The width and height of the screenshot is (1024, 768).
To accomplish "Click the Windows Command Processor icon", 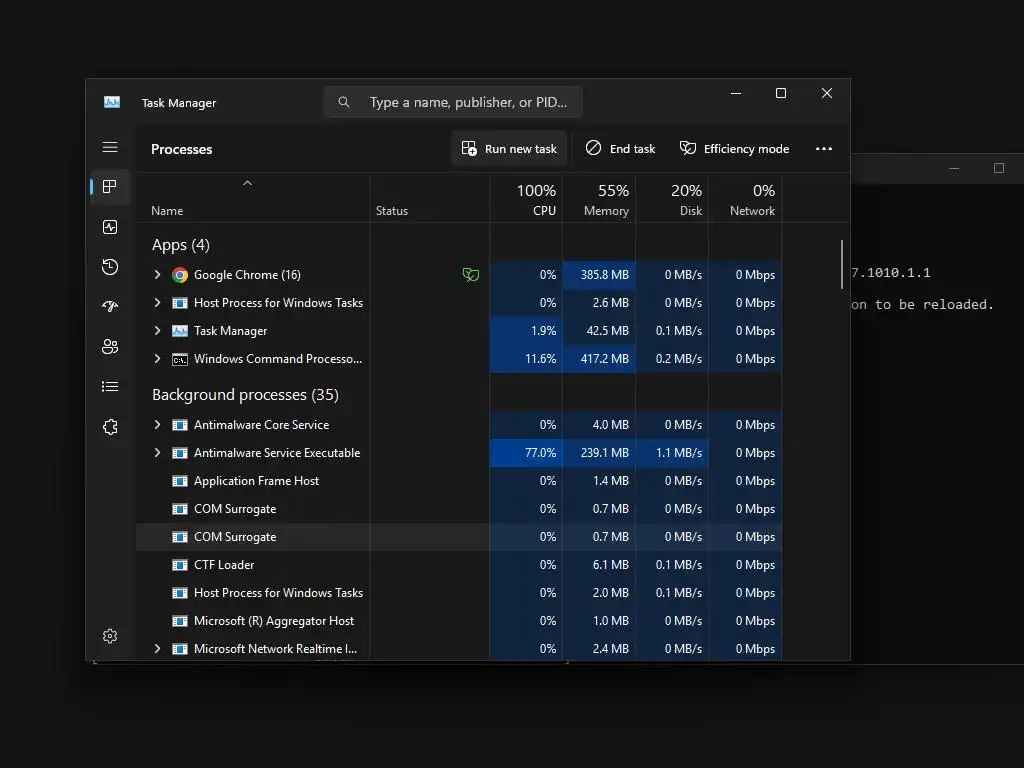I will point(180,359).
